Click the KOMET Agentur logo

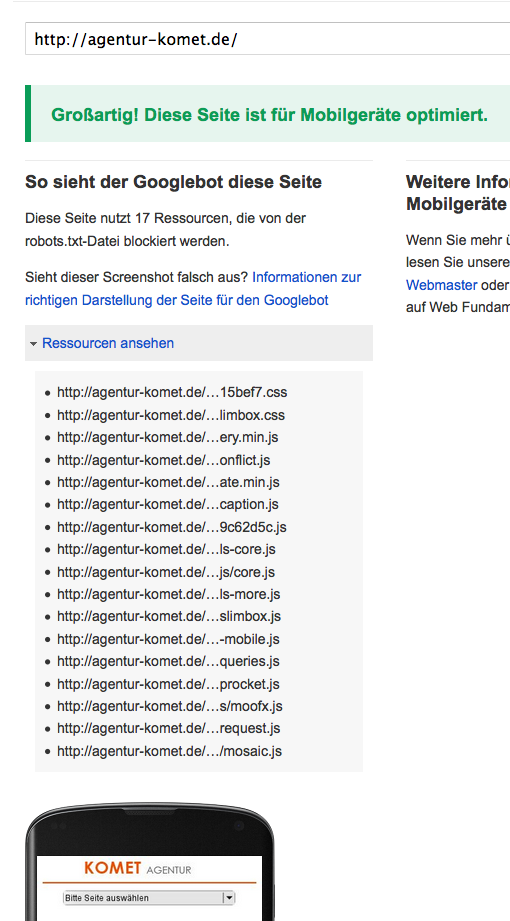pyautogui.click(x=138, y=869)
